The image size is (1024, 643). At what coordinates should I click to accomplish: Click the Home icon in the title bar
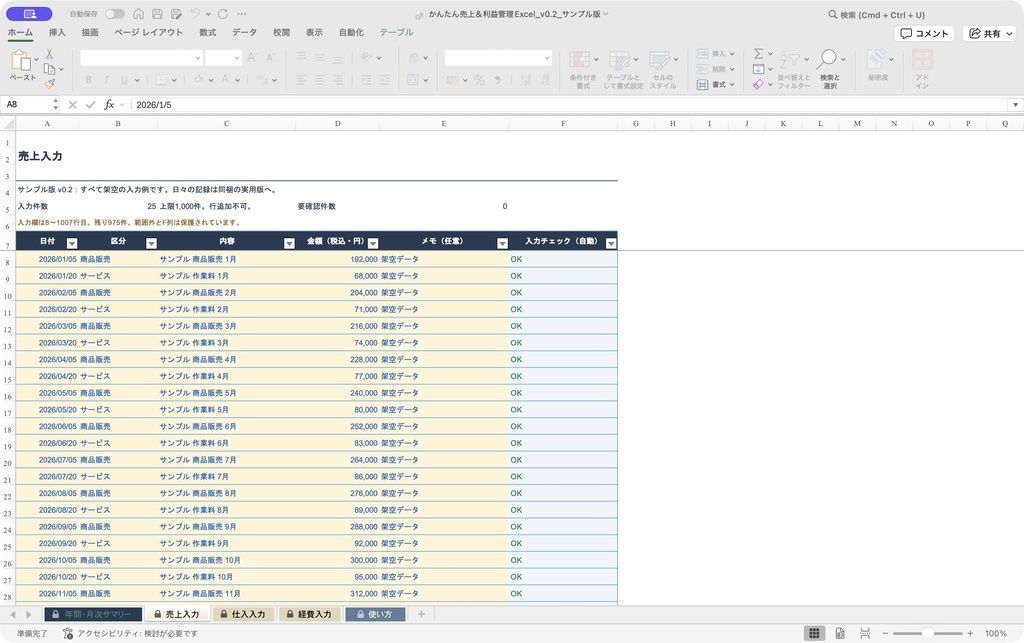[x=138, y=14]
